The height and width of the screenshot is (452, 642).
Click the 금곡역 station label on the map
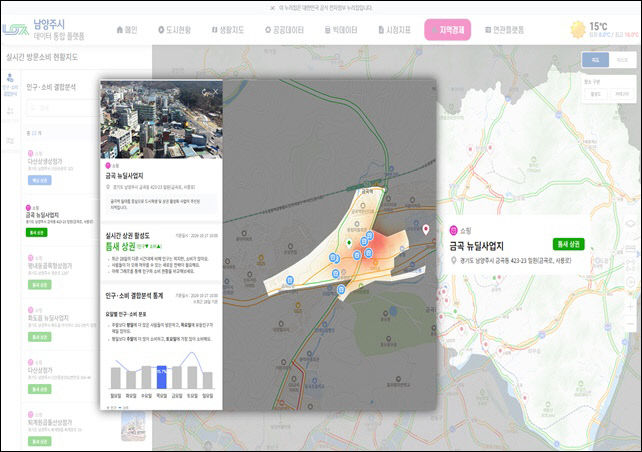coord(367,191)
